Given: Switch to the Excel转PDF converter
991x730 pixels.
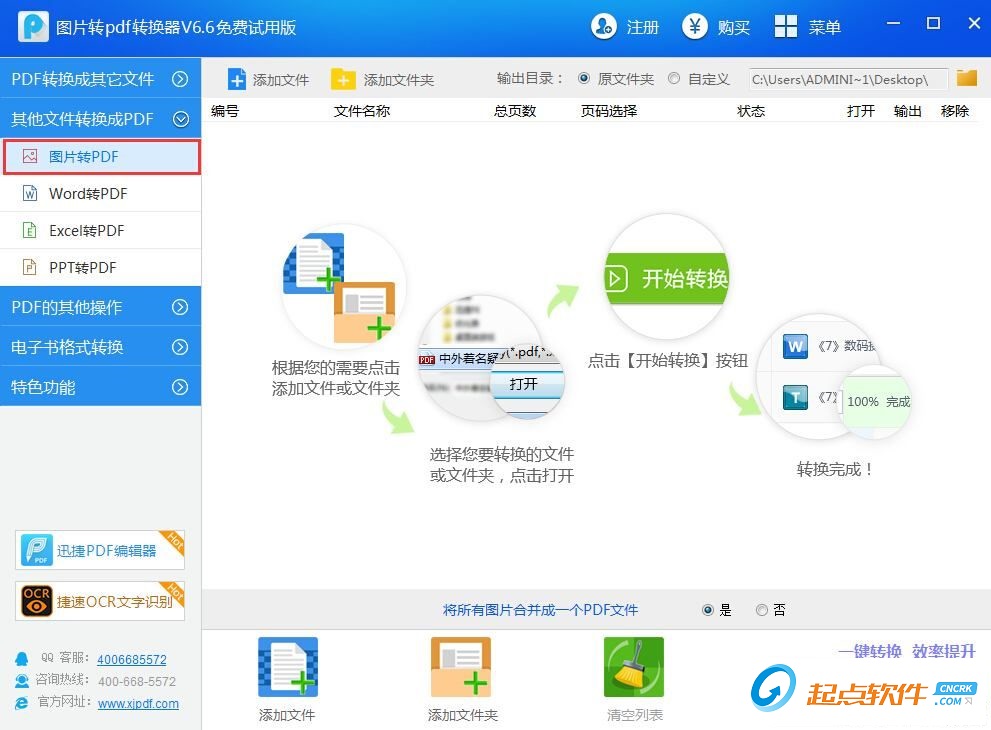Looking at the screenshot, I should (x=85, y=230).
